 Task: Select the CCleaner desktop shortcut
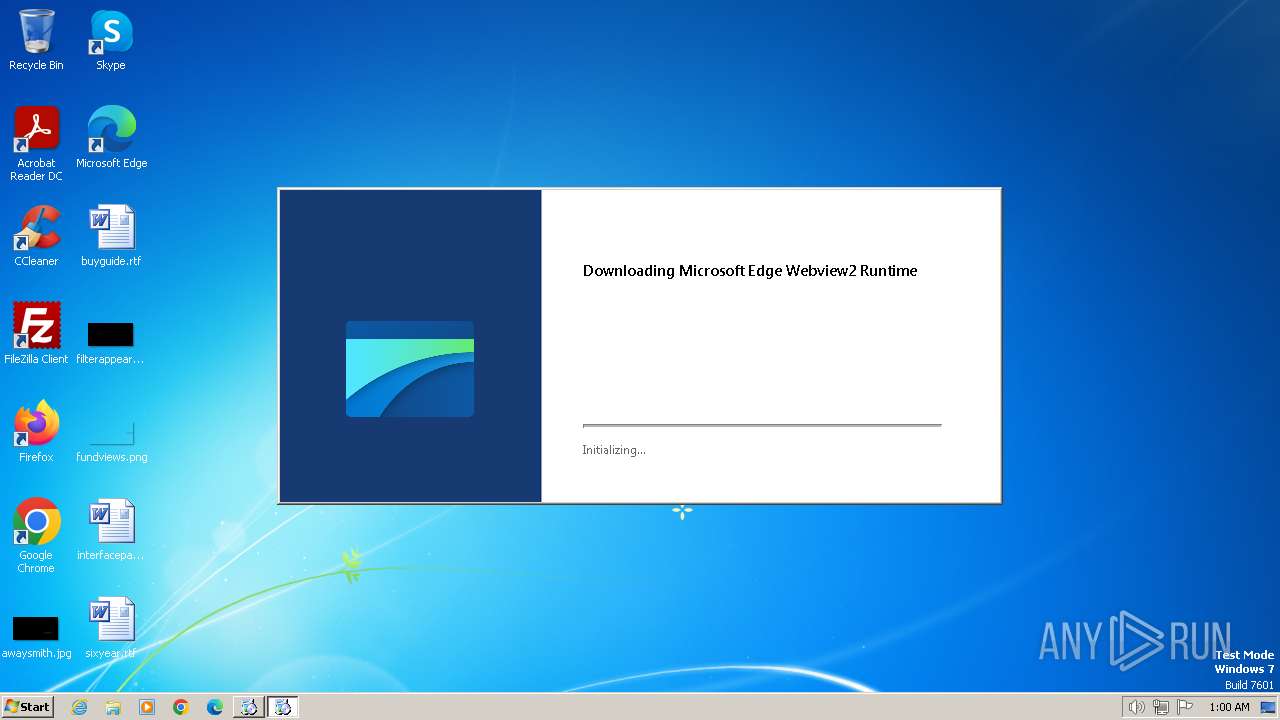[36, 235]
